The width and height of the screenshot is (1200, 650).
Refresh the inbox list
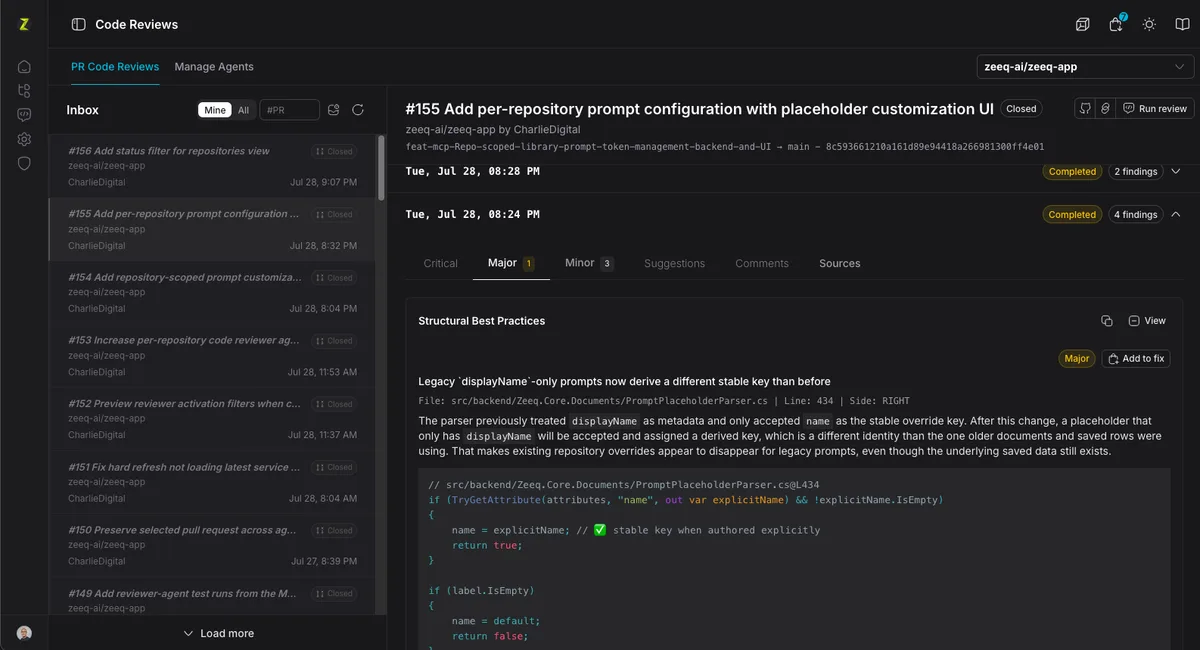pyautogui.click(x=358, y=110)
